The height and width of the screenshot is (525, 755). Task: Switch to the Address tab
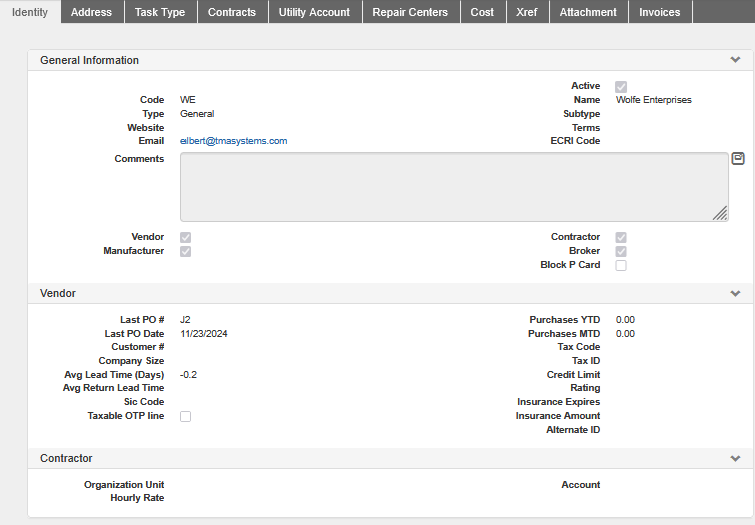pyautogui.click(x=91, y=12)
